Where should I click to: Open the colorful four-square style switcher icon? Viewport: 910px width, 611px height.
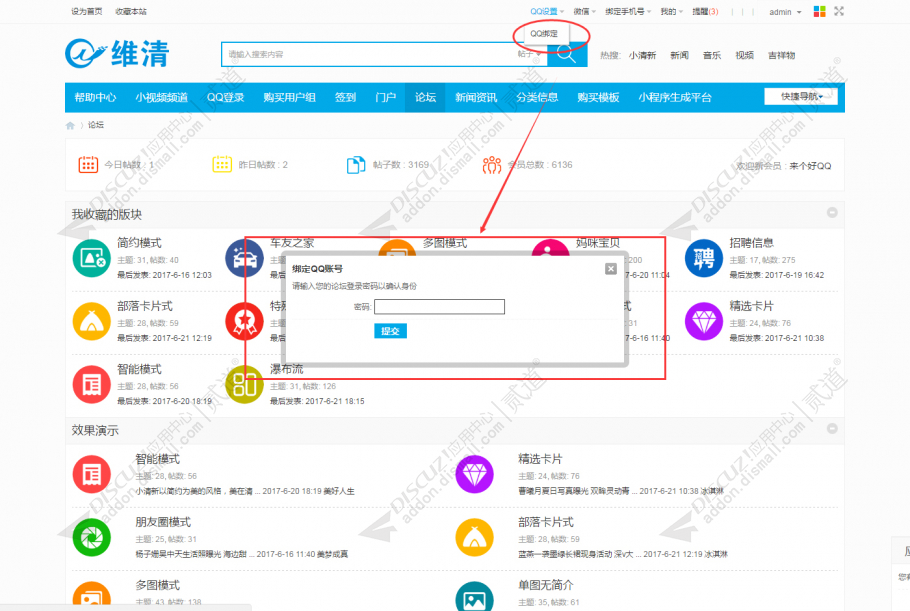click(819, 11)
